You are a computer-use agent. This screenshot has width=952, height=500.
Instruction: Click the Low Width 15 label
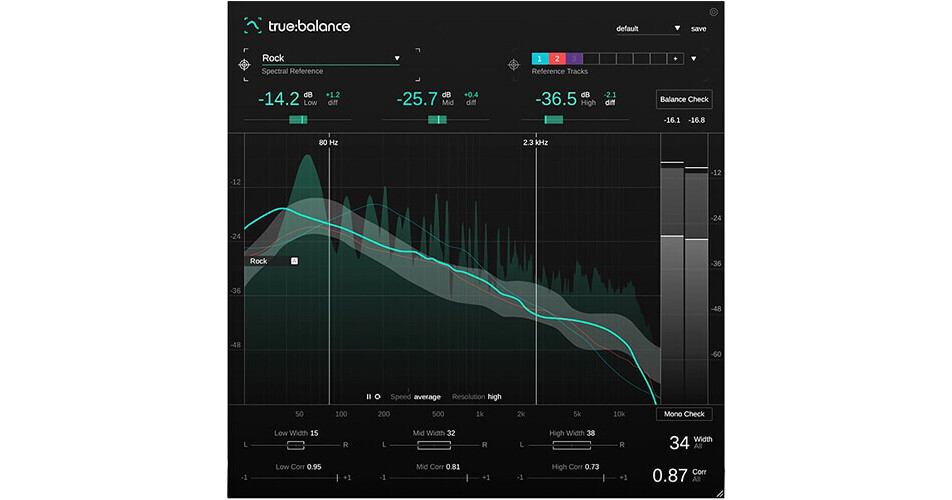pos(296,433)
